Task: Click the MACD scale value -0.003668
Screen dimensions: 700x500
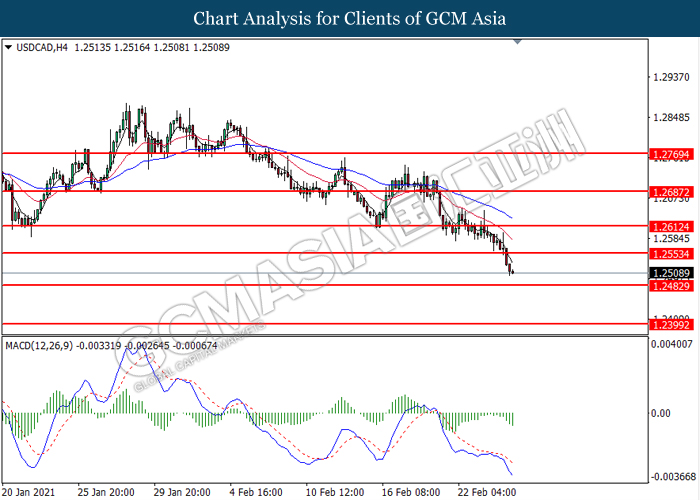Action: [x=673, y=477]
